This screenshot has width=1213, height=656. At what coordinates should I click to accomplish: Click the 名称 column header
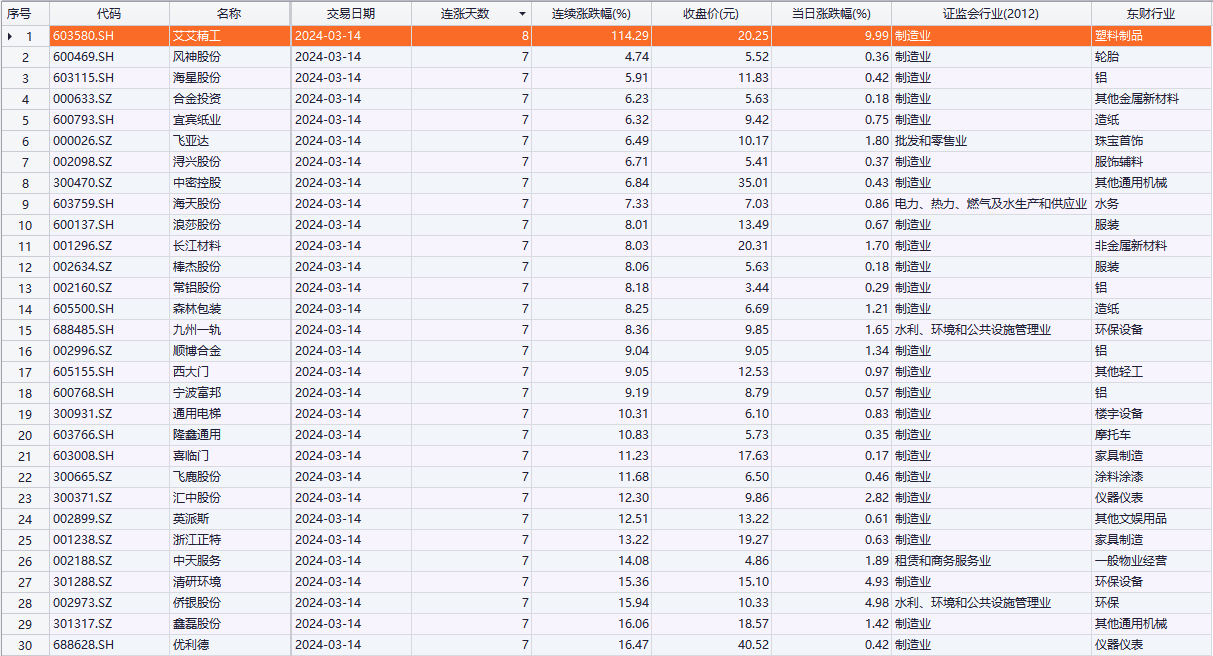click(229, 14)
